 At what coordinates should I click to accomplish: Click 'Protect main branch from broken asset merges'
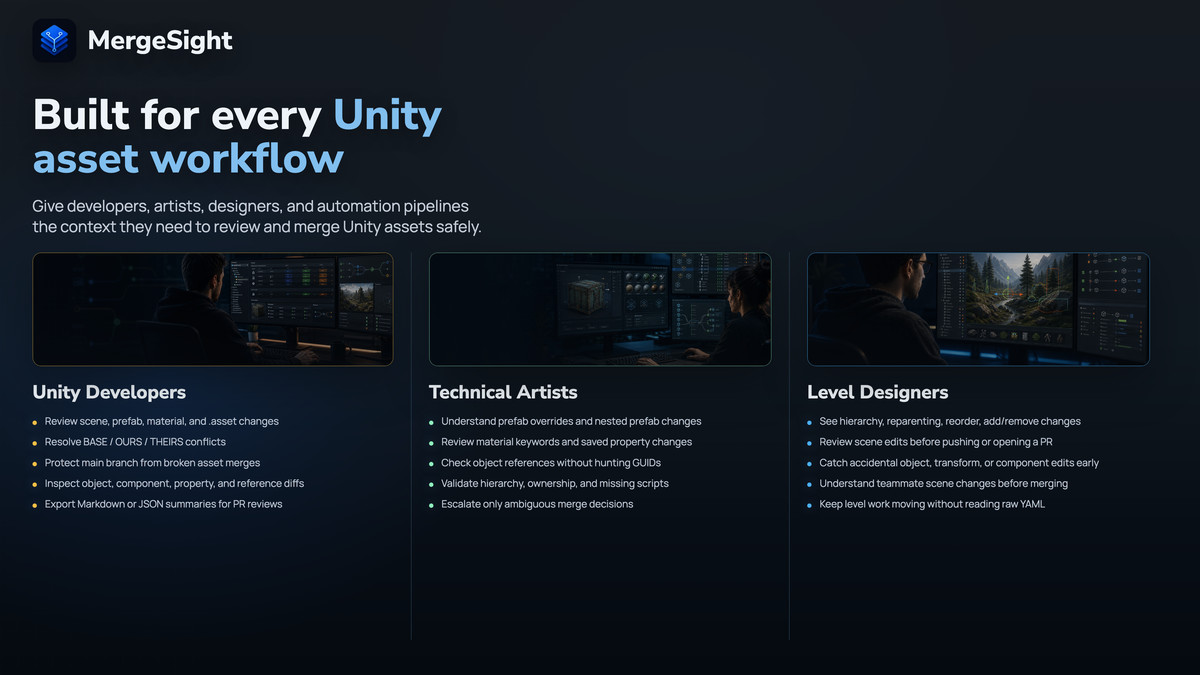pos(152,463)
